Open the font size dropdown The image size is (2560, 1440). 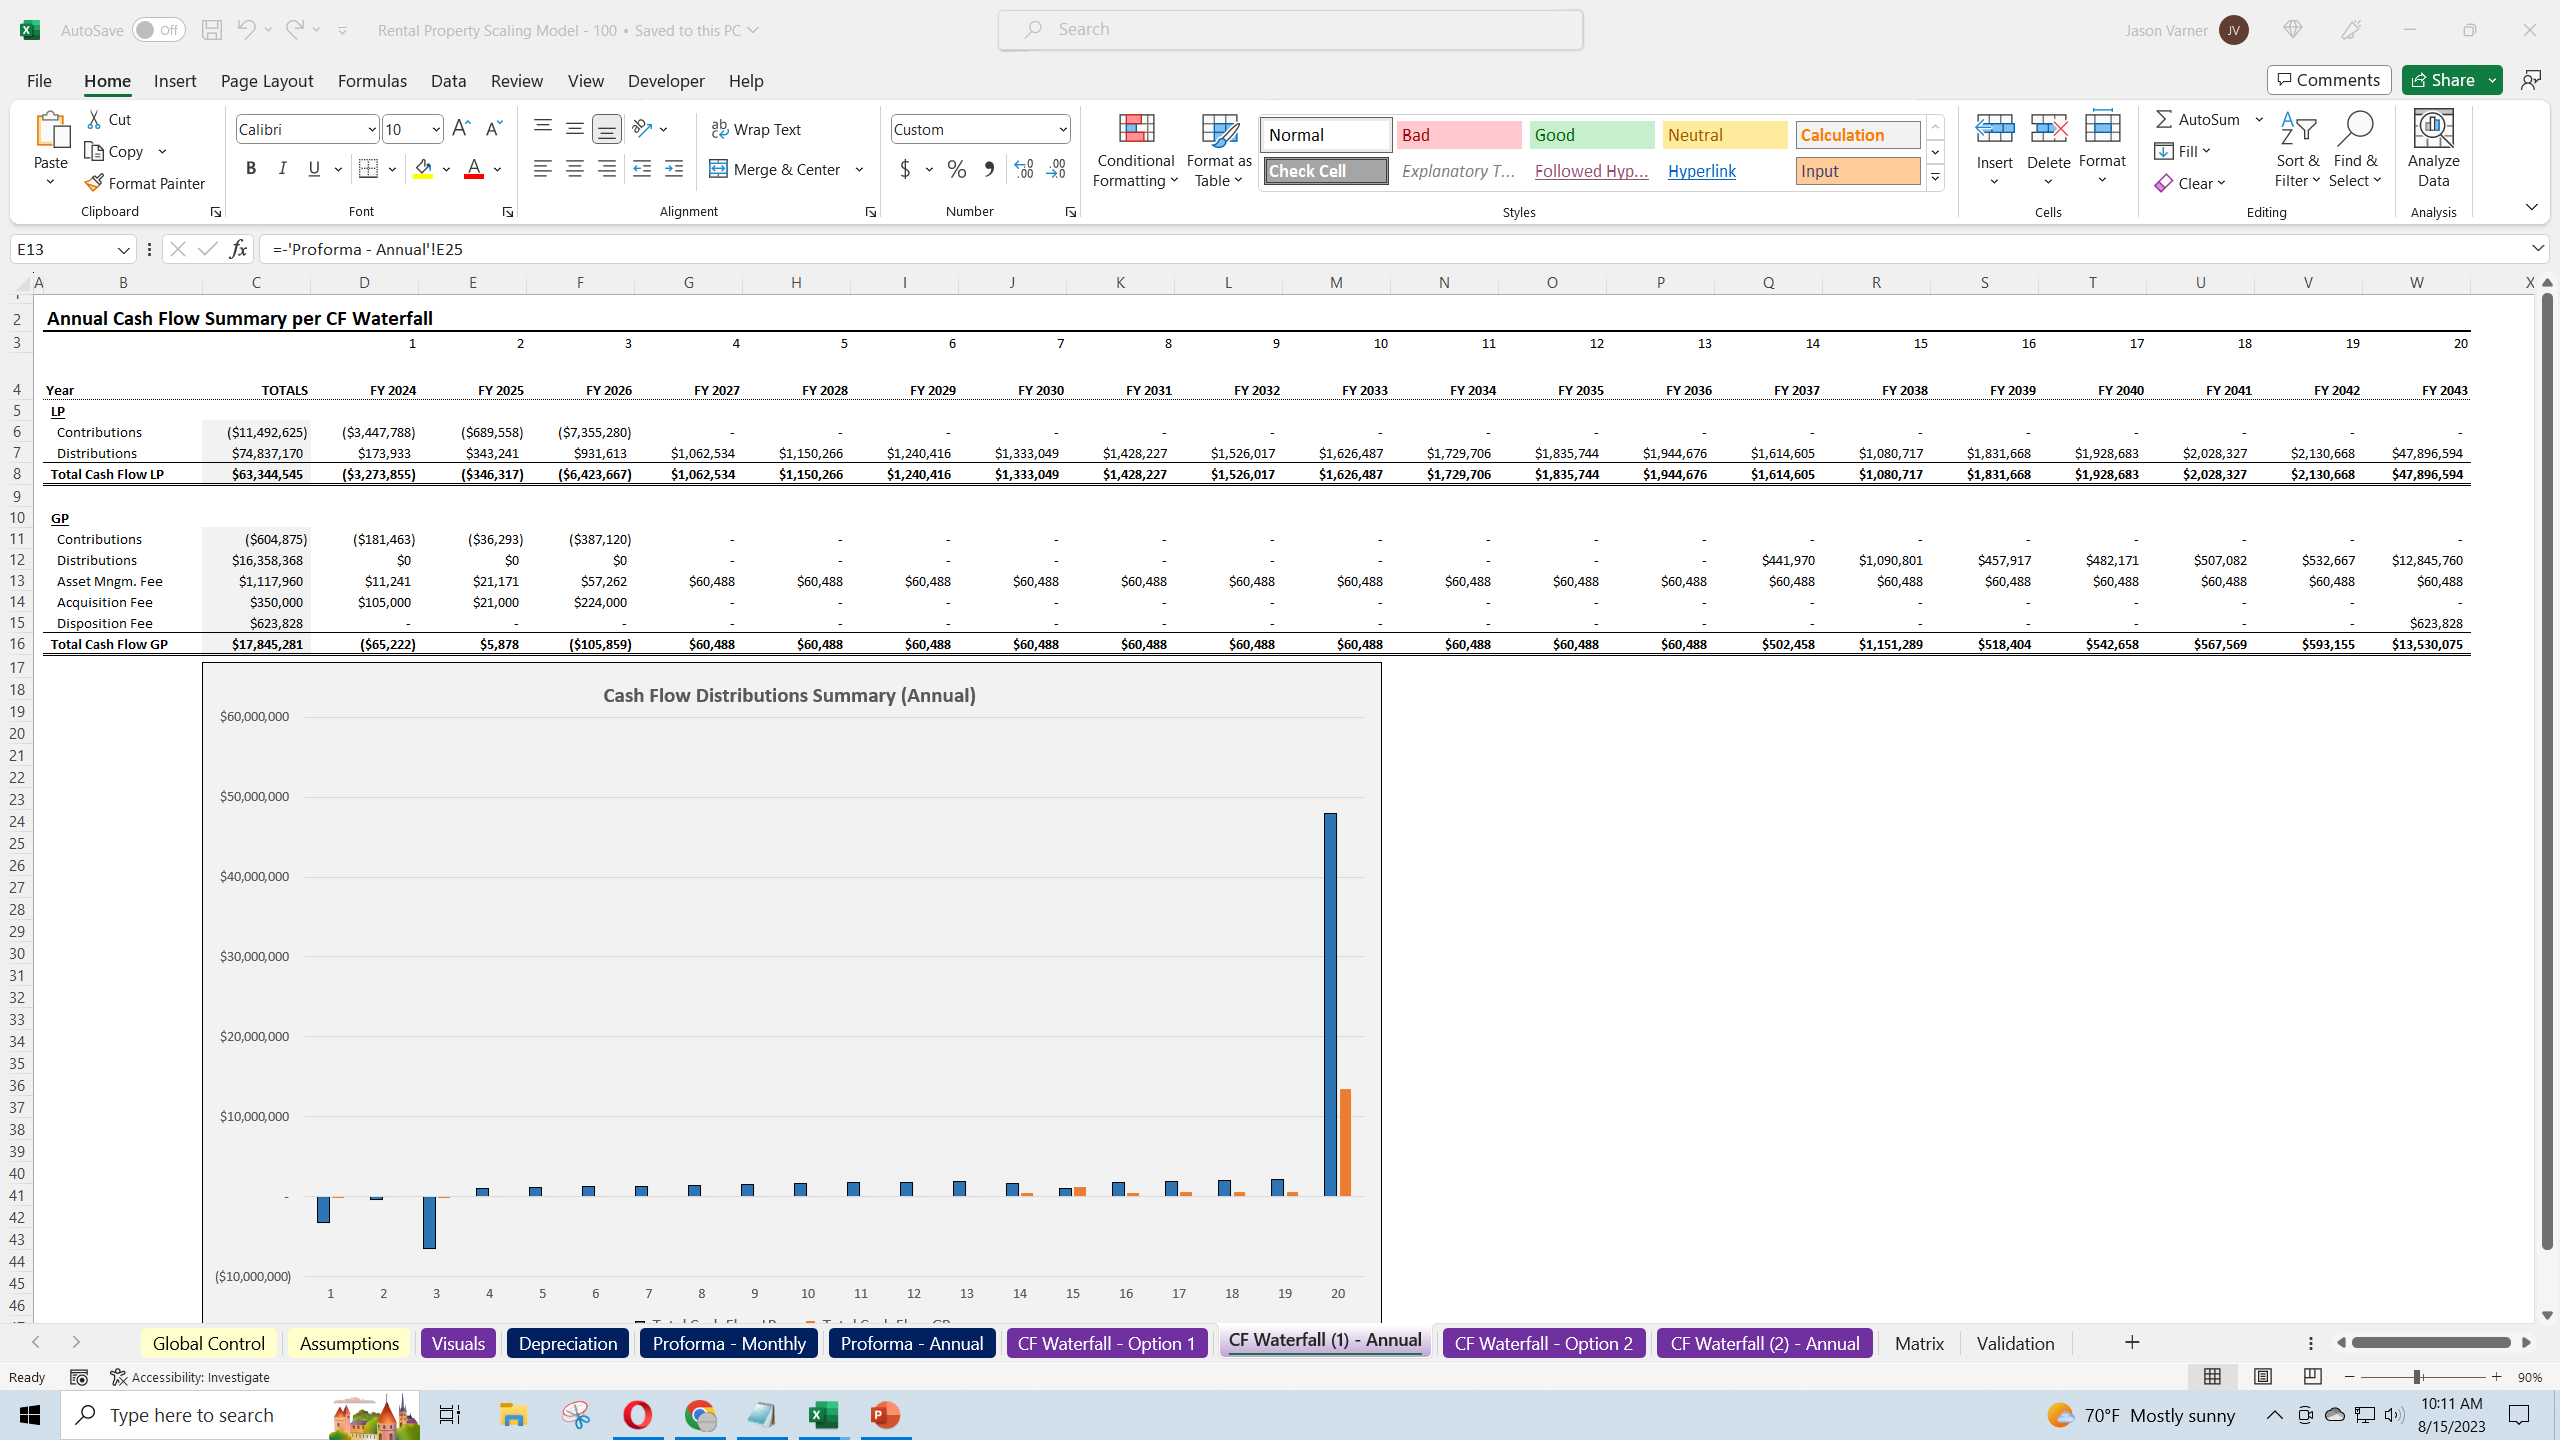[436, 129]
